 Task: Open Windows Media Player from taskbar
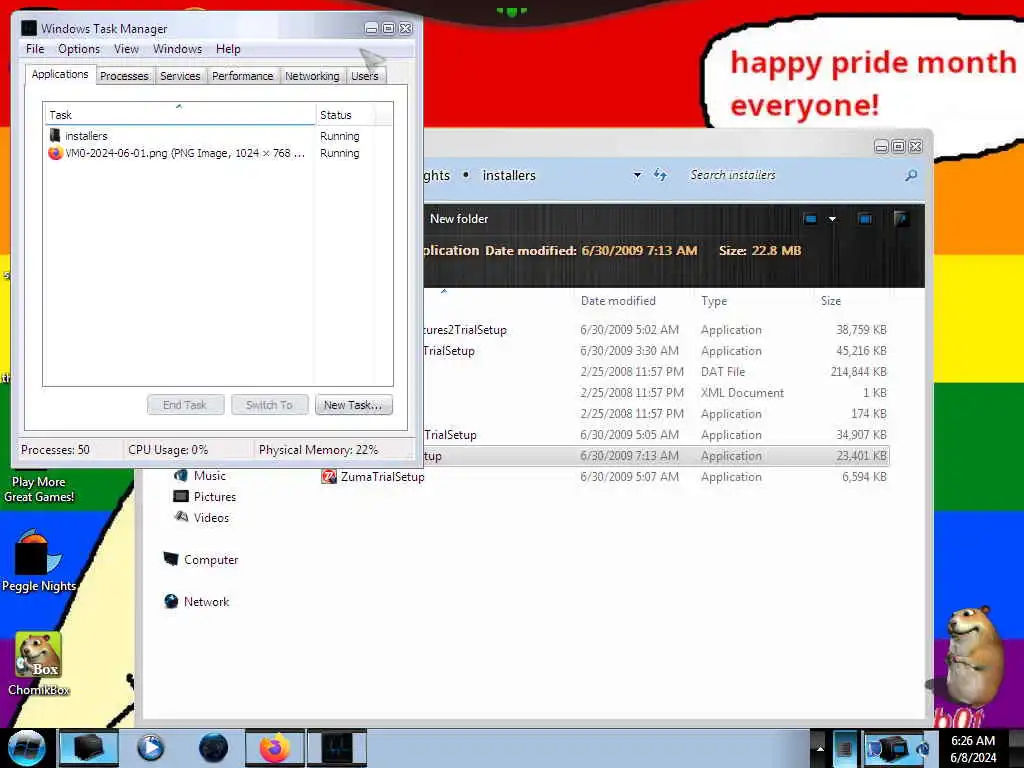pos(150,748)
